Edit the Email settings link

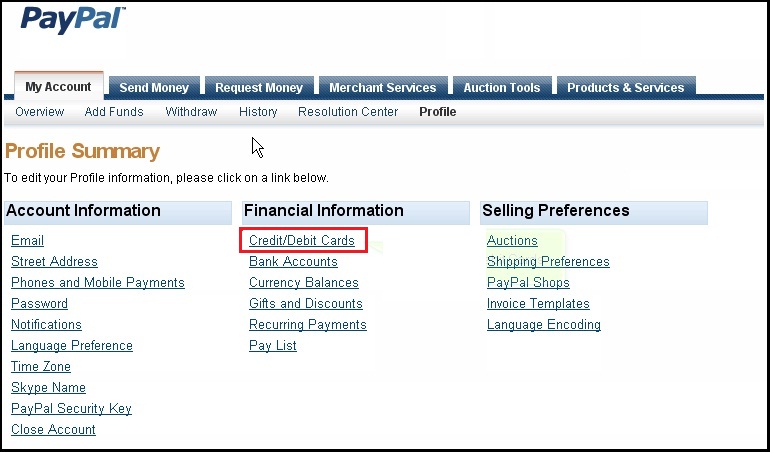pos(28,240)
